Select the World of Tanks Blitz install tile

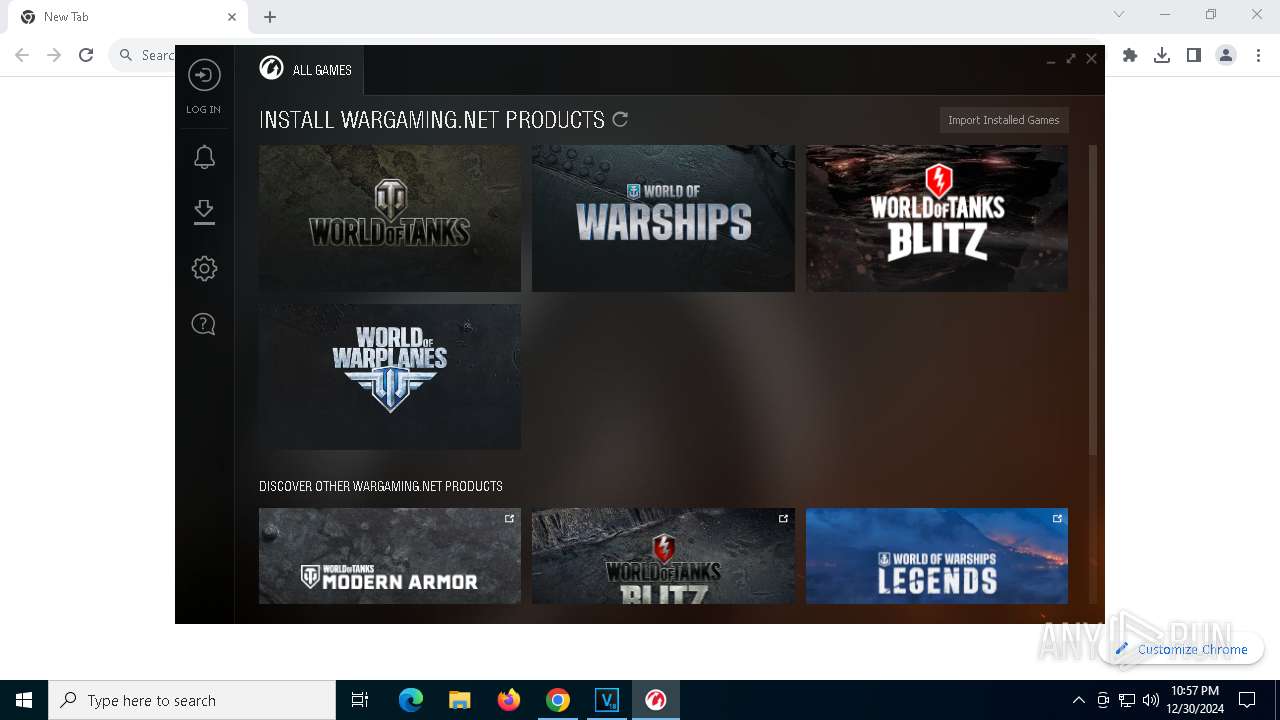click(x=937, y=218)
